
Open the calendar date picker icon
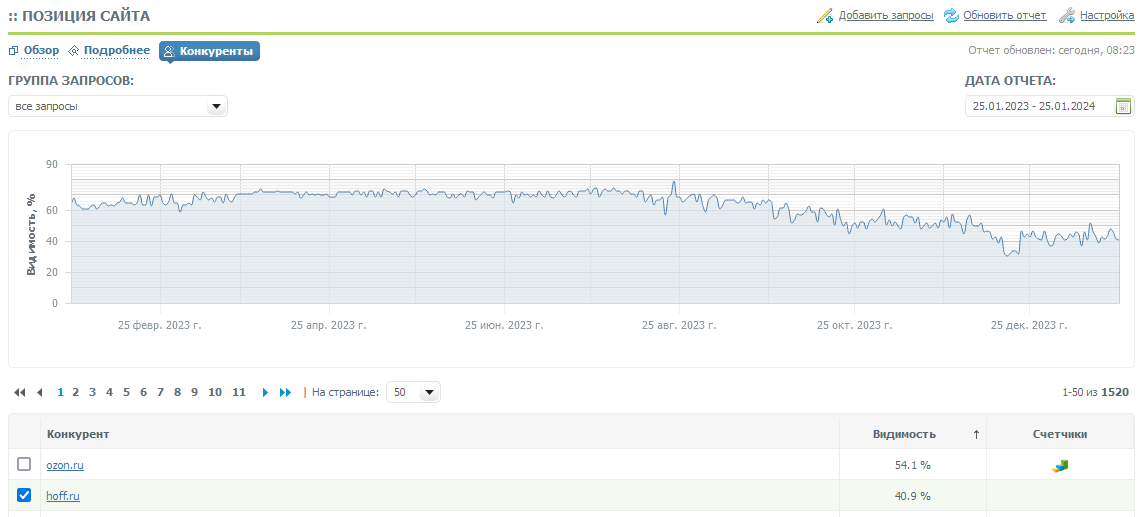1123,106
